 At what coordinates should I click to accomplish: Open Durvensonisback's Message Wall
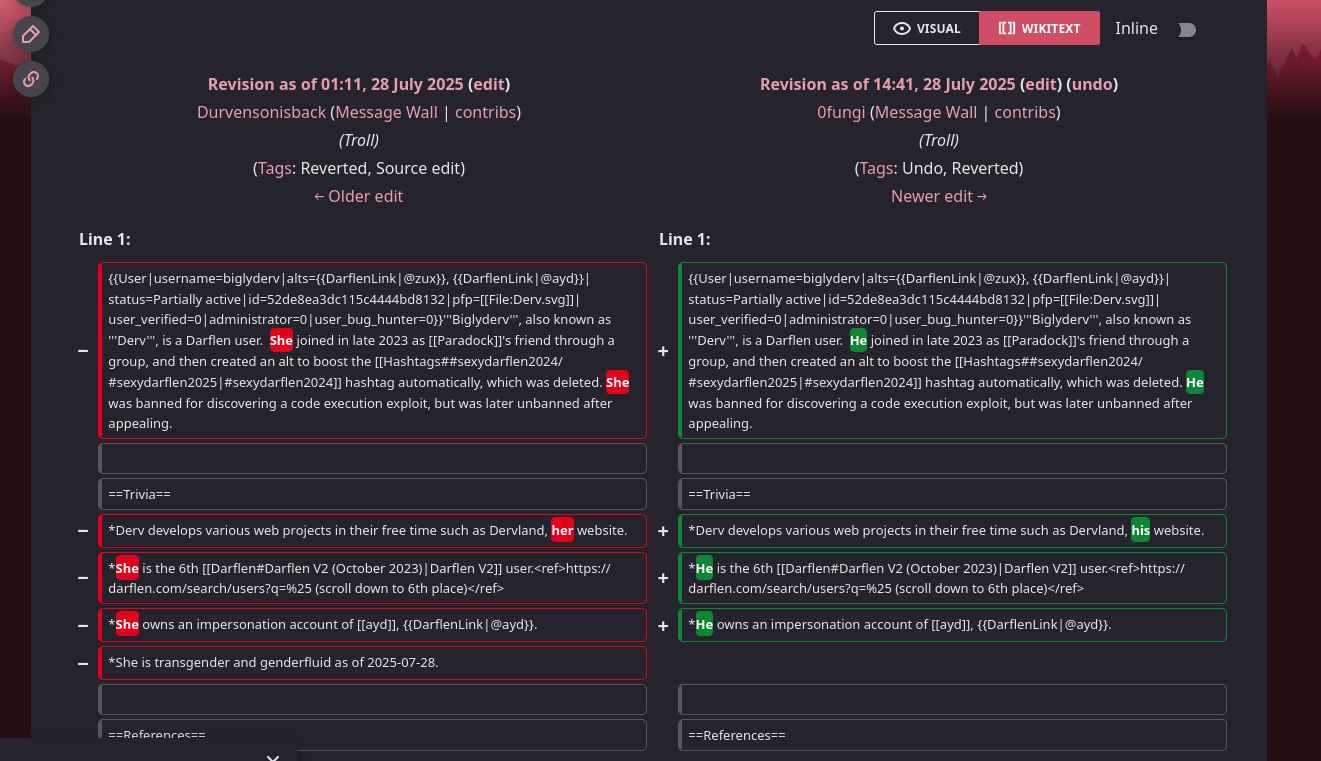click(386, 112)
